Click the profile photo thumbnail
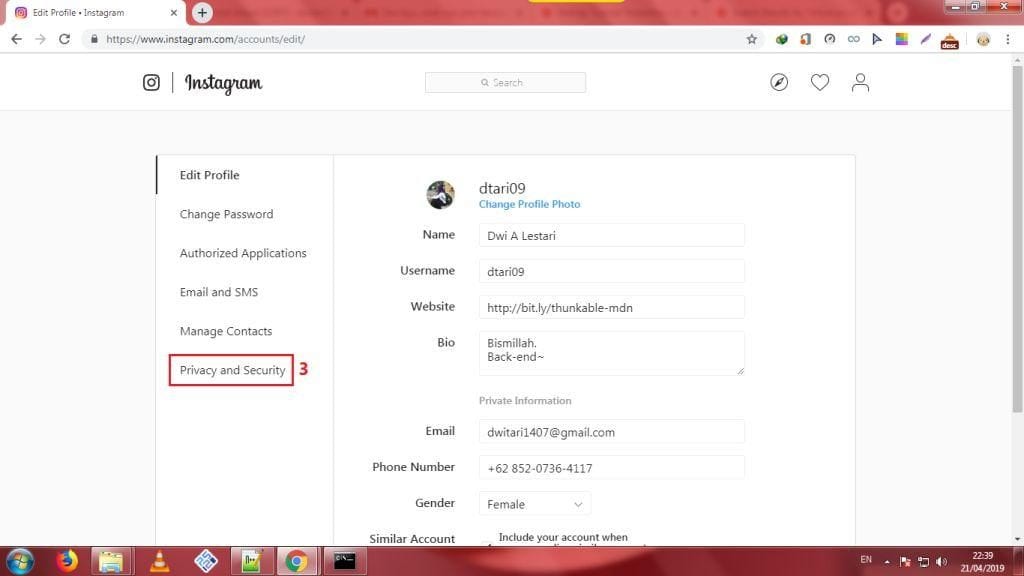 (441, 195)
